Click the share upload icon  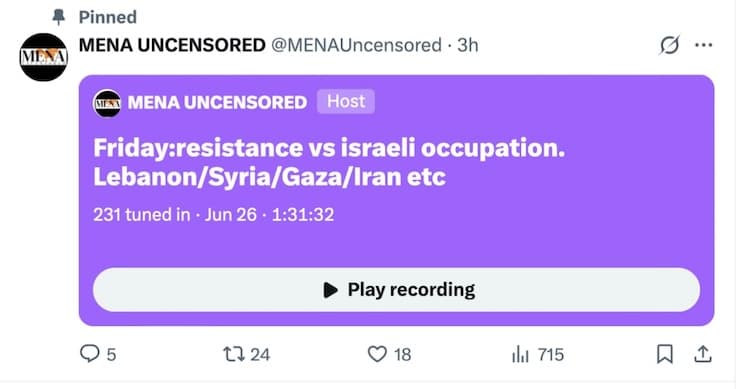point(703,354)
